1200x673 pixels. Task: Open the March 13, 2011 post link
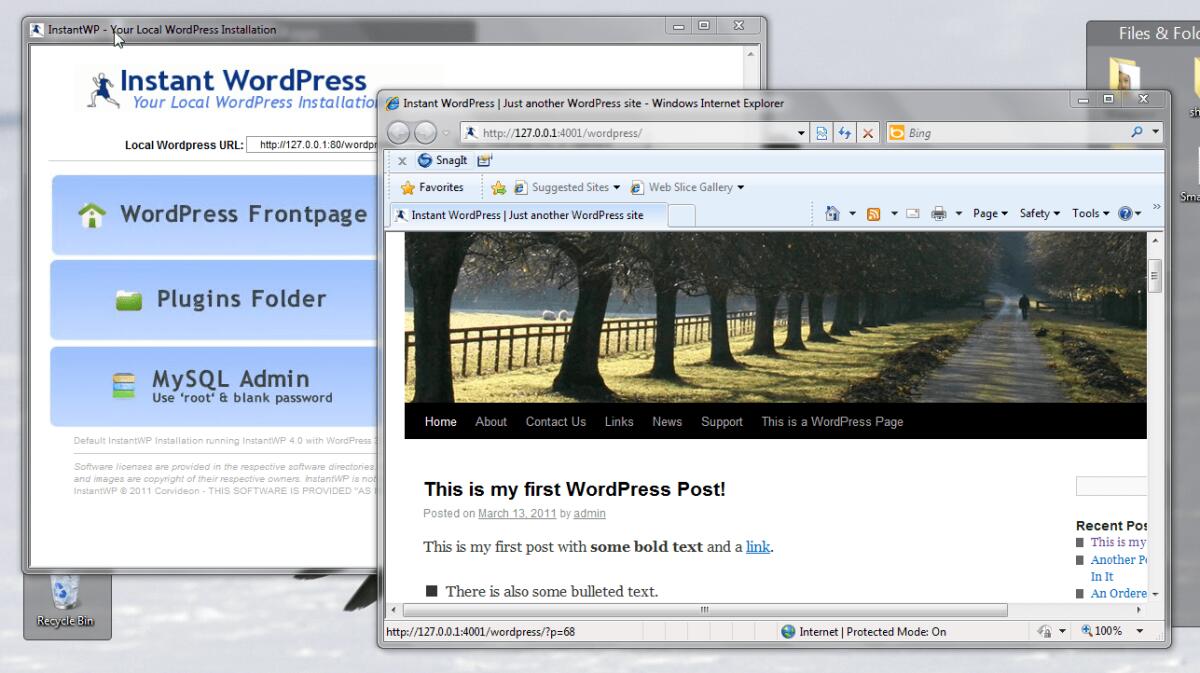[x=516, y=513]
